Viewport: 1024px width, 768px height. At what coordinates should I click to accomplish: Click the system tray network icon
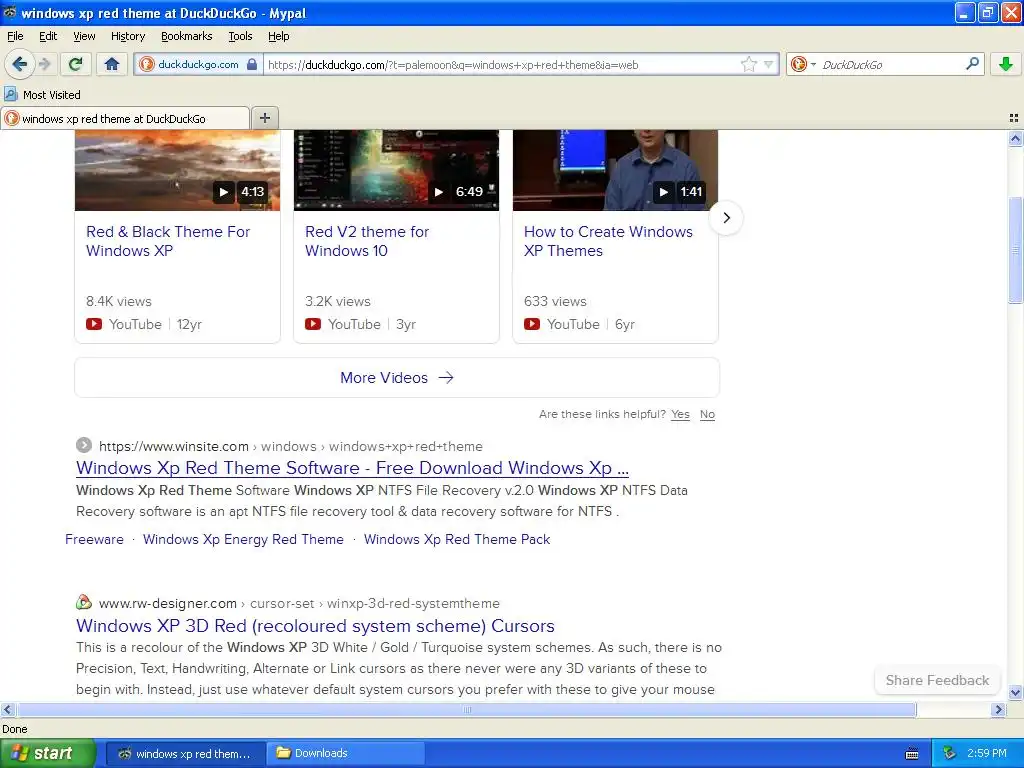pos(950,753)
